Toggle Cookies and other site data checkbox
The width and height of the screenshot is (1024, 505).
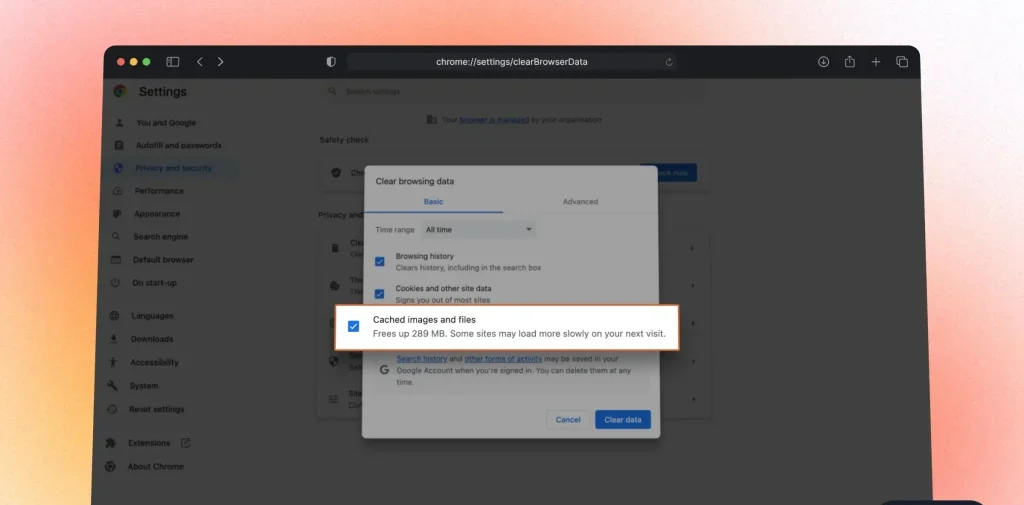click(380, 294)
